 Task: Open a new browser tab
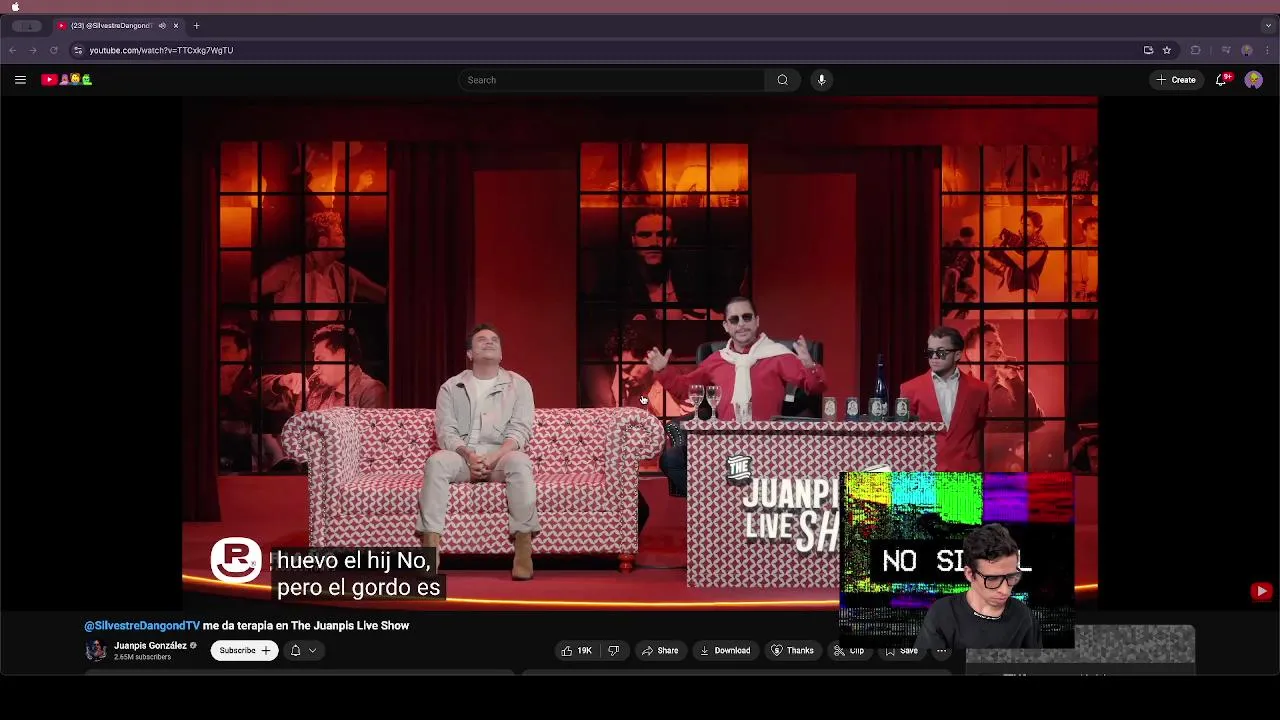coord(196,25)
